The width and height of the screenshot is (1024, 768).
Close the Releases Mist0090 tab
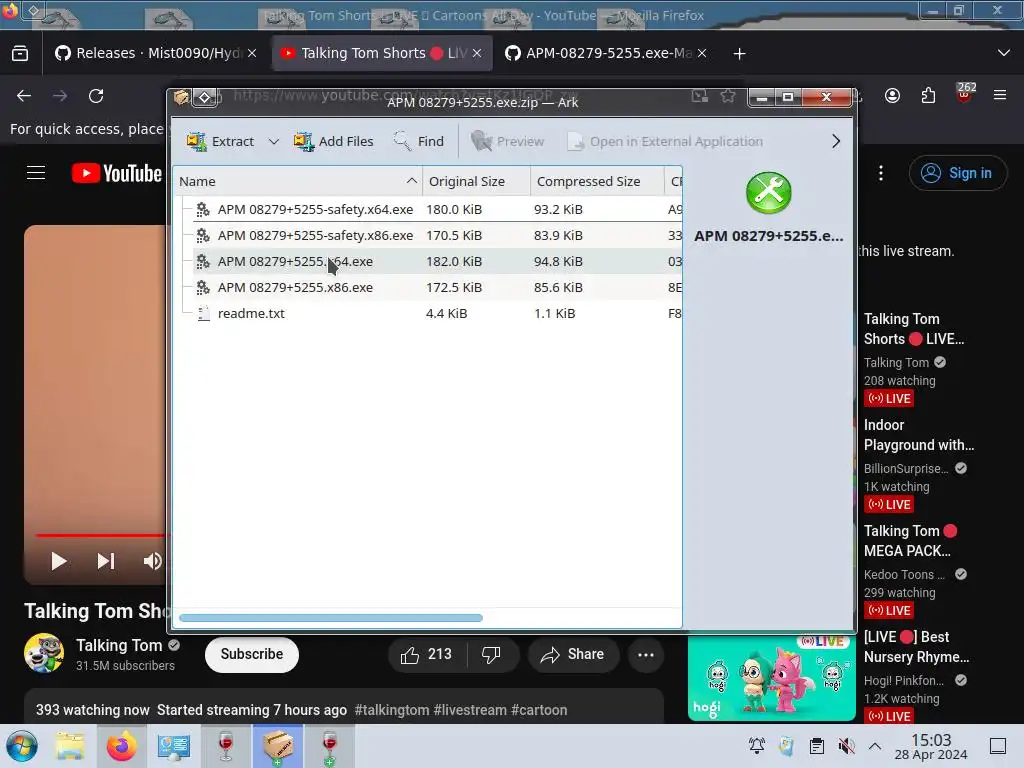252,54
